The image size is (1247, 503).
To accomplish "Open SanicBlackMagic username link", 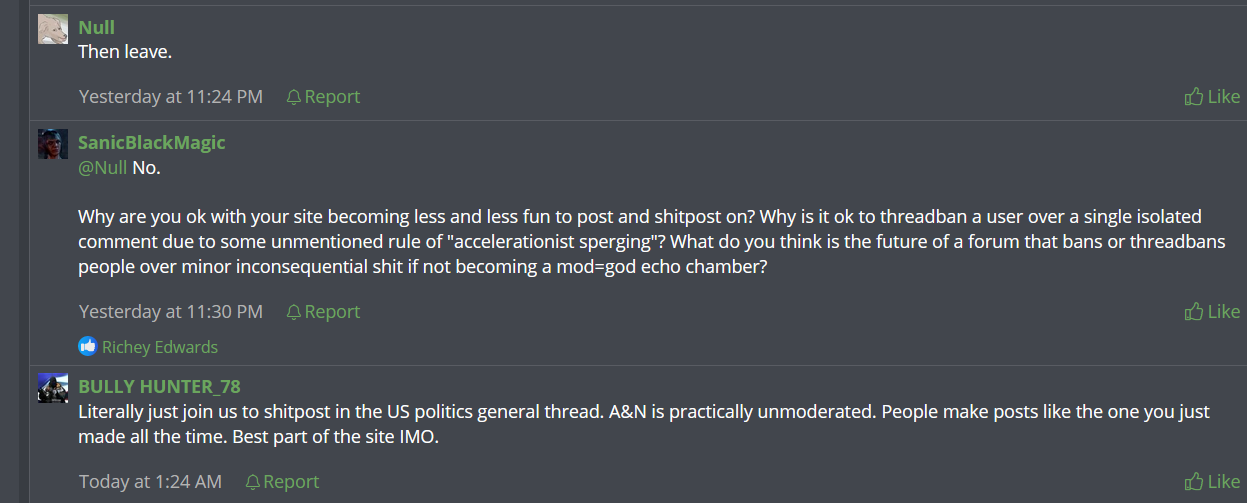I will (152, 142).
